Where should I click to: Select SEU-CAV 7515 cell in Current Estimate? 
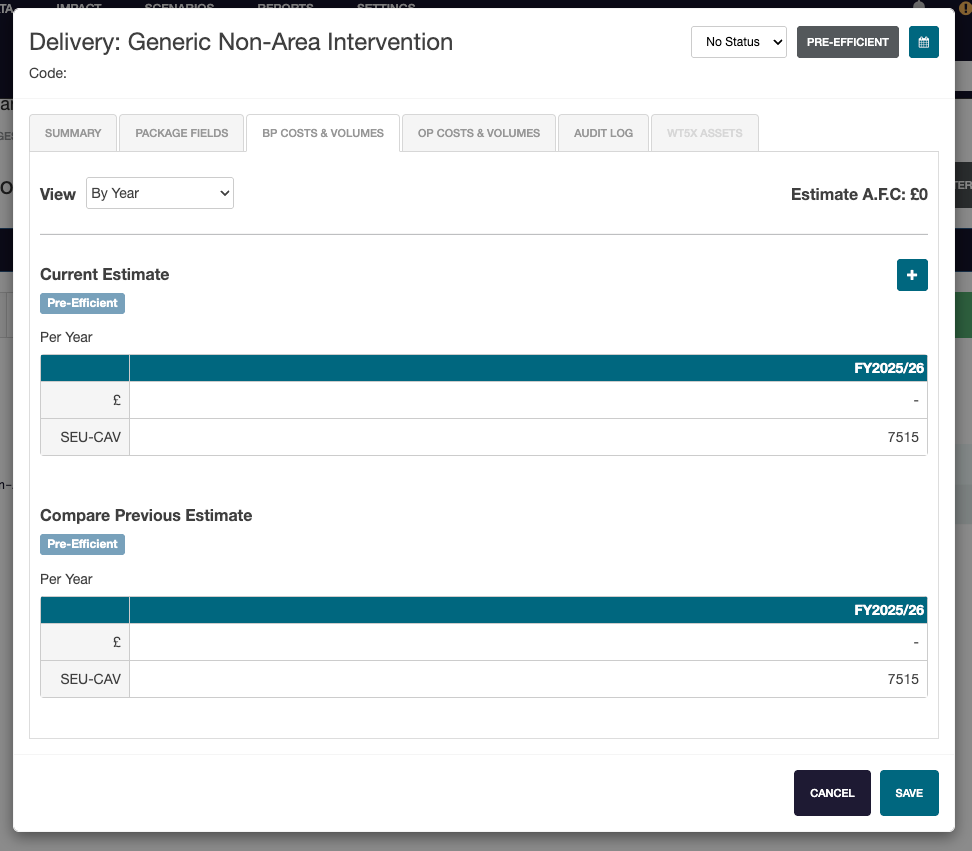coord(527,437)
